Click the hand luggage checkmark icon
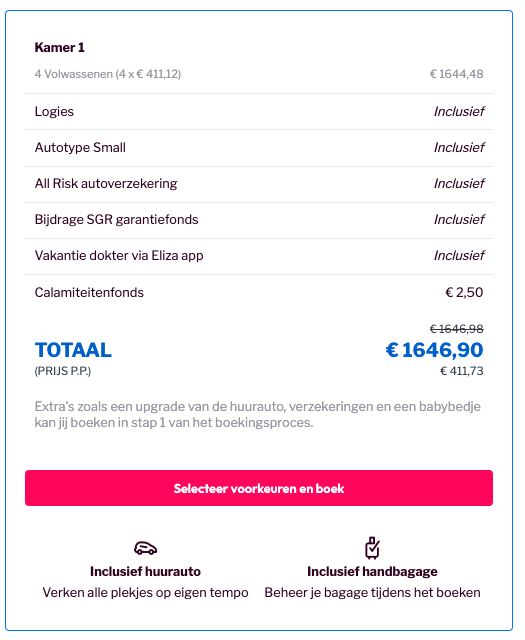This screenshot has width=525, height=640. coord(372,547)
